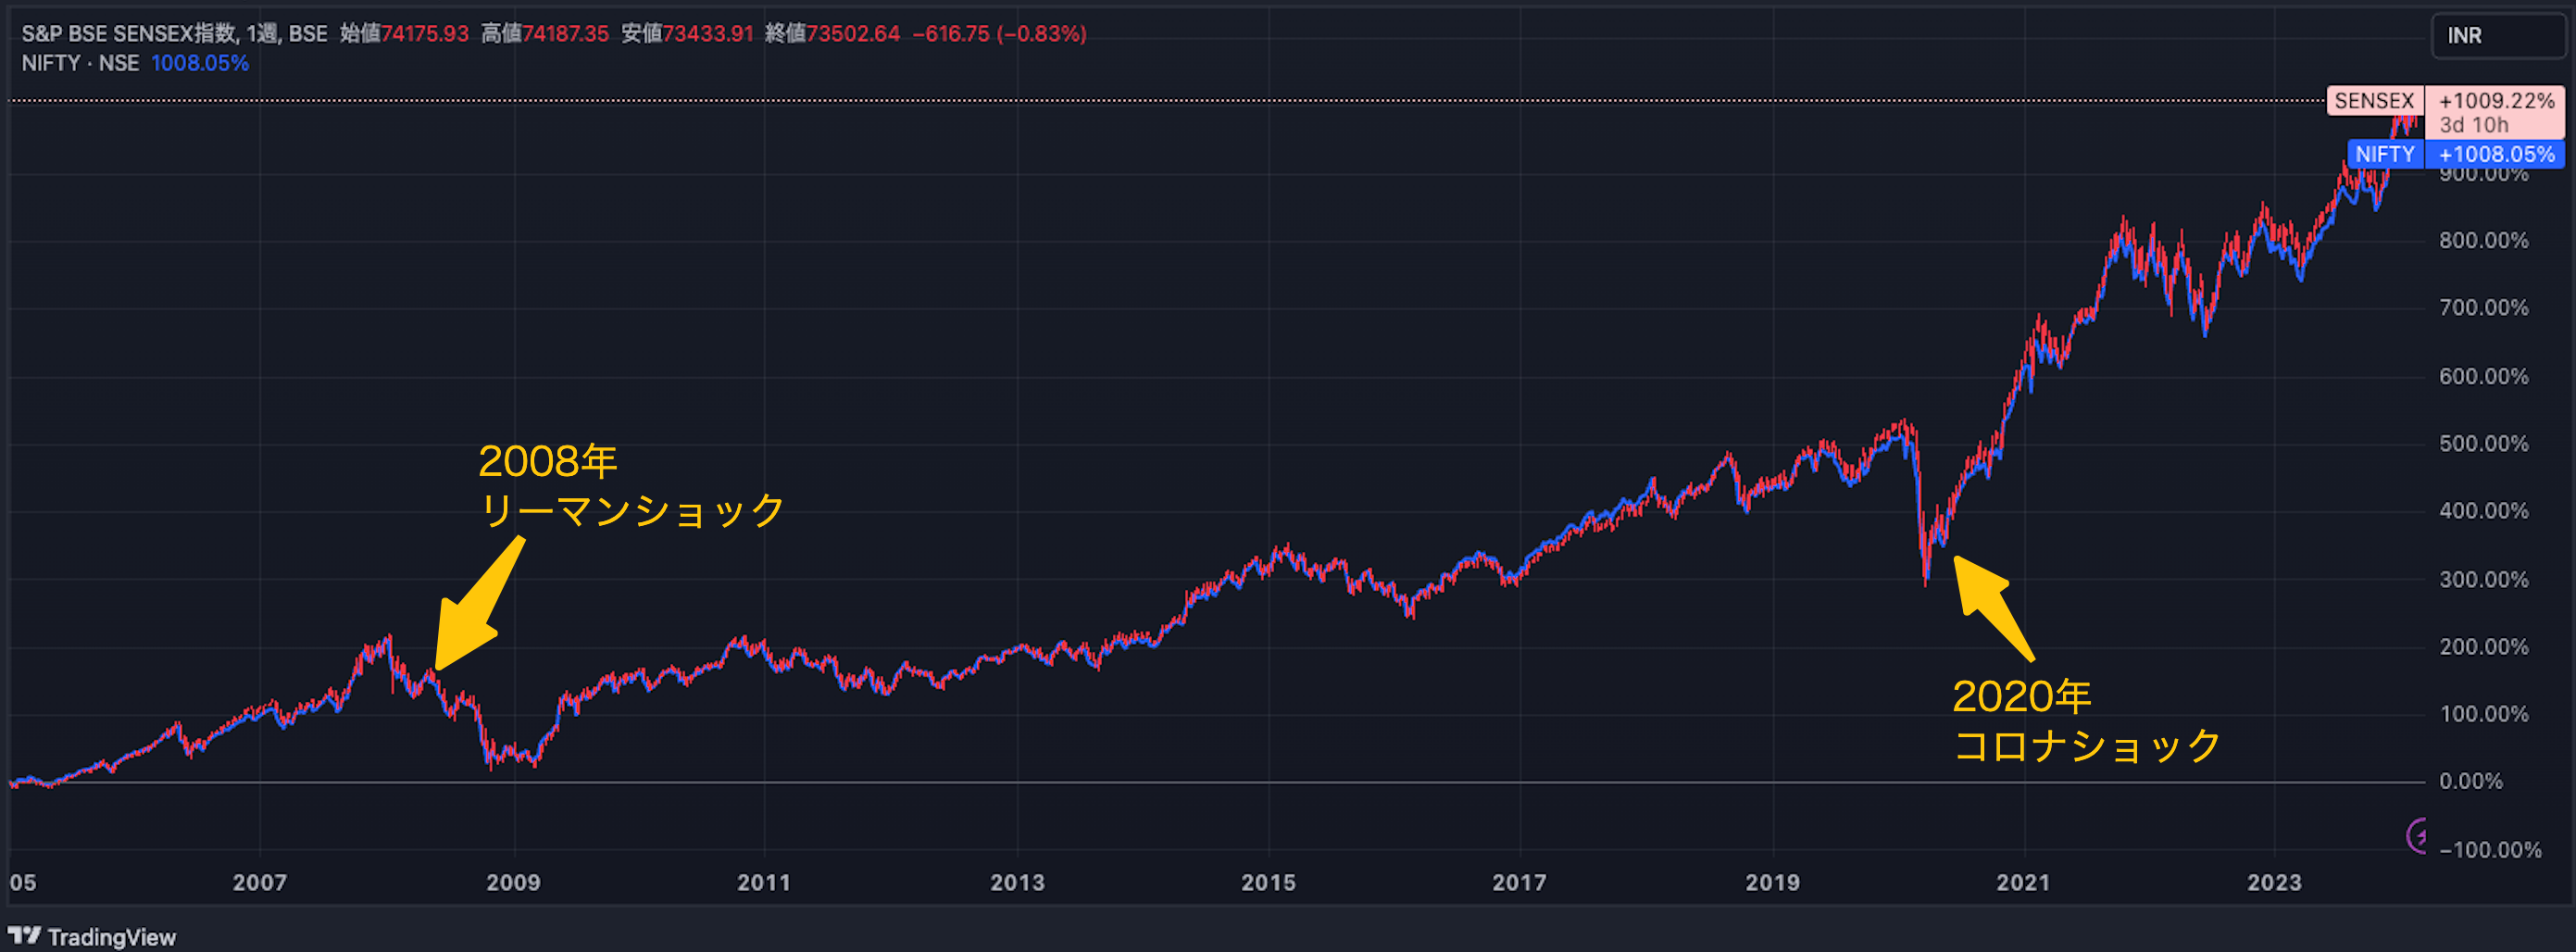This screenshot has width=2576, height=952.
Task: Click the 400.00% price axis label
Action: pos(2484,511)
